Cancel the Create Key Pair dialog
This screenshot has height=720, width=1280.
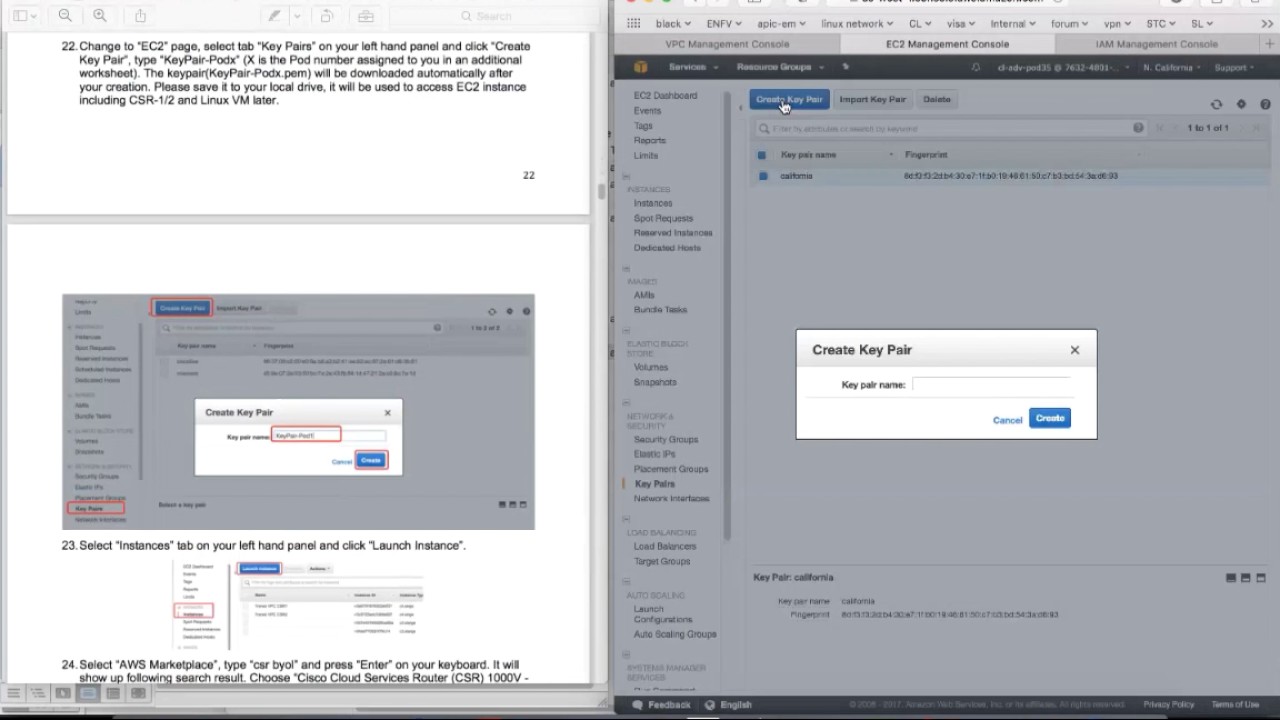pos(1007,420)
